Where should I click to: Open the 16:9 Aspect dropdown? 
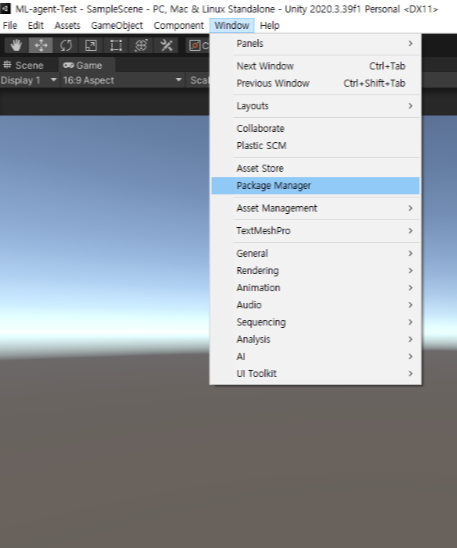(123, 80)
